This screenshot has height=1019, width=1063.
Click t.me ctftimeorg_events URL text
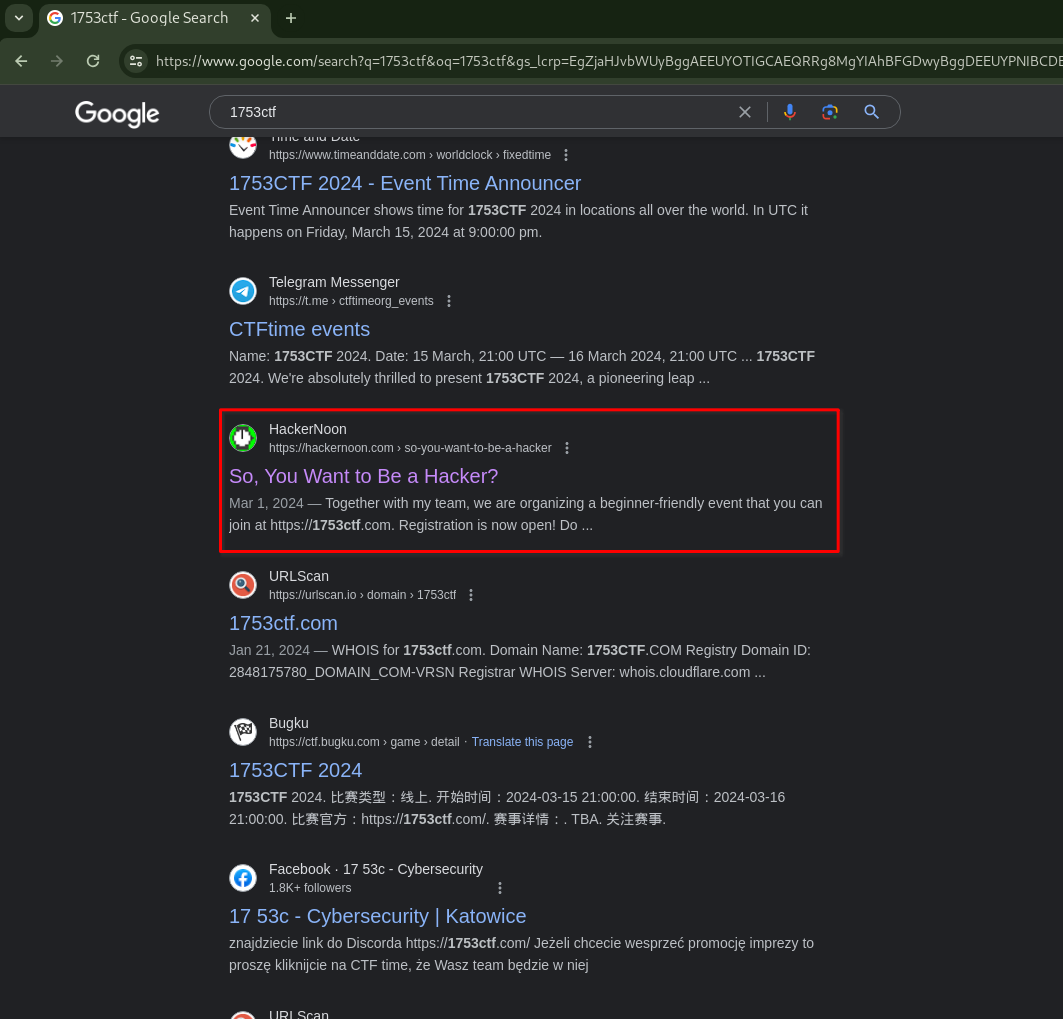click(x=351, y=301)
